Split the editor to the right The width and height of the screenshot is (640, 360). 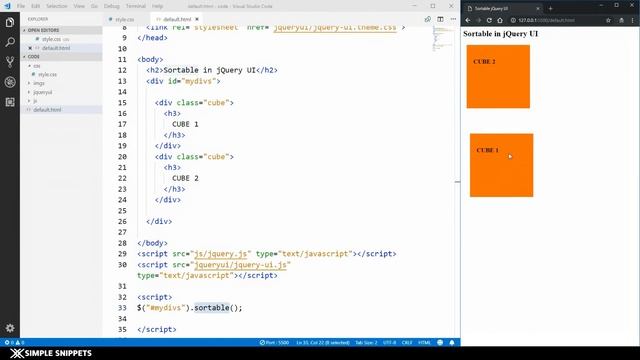pos(440,19)
